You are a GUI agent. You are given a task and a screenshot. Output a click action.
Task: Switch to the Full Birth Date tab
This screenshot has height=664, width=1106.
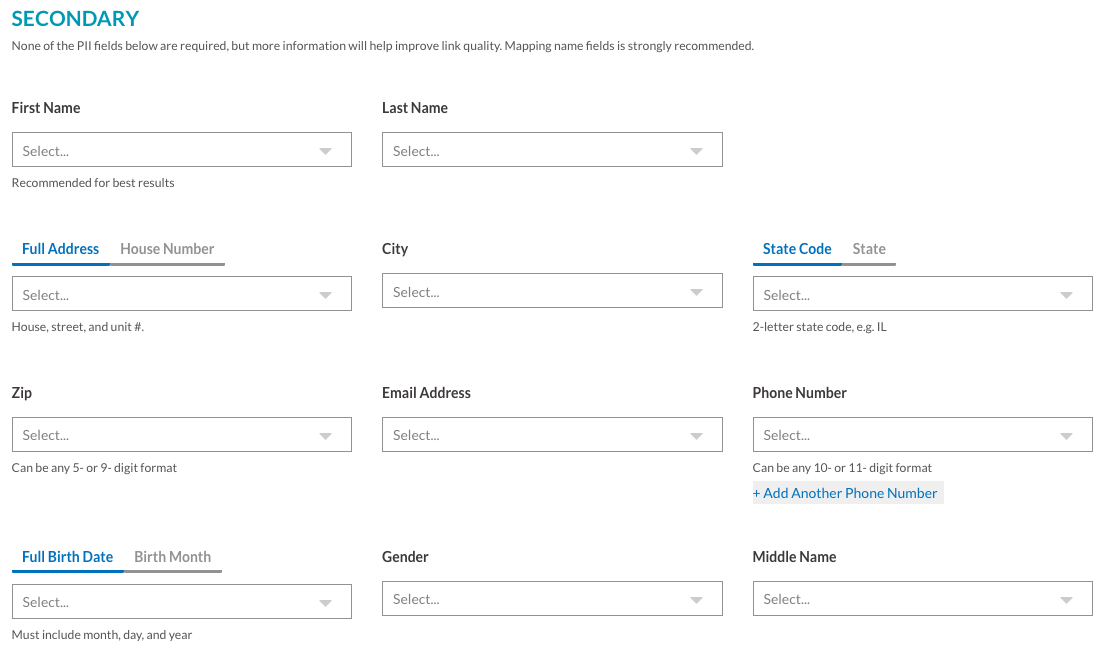point(68,557)
